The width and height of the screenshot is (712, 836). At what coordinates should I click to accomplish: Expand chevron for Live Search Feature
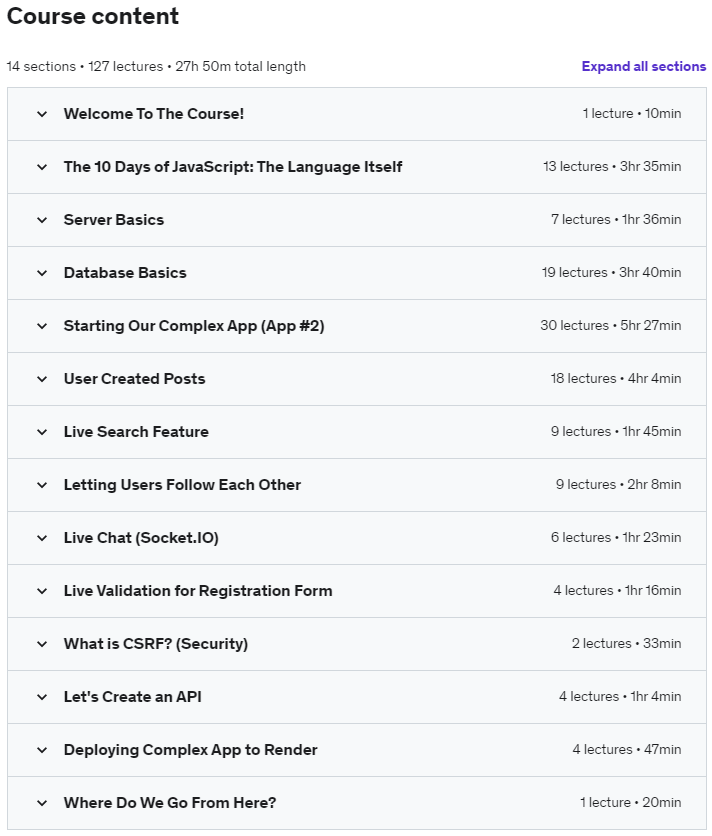click(x=42, y=432)
